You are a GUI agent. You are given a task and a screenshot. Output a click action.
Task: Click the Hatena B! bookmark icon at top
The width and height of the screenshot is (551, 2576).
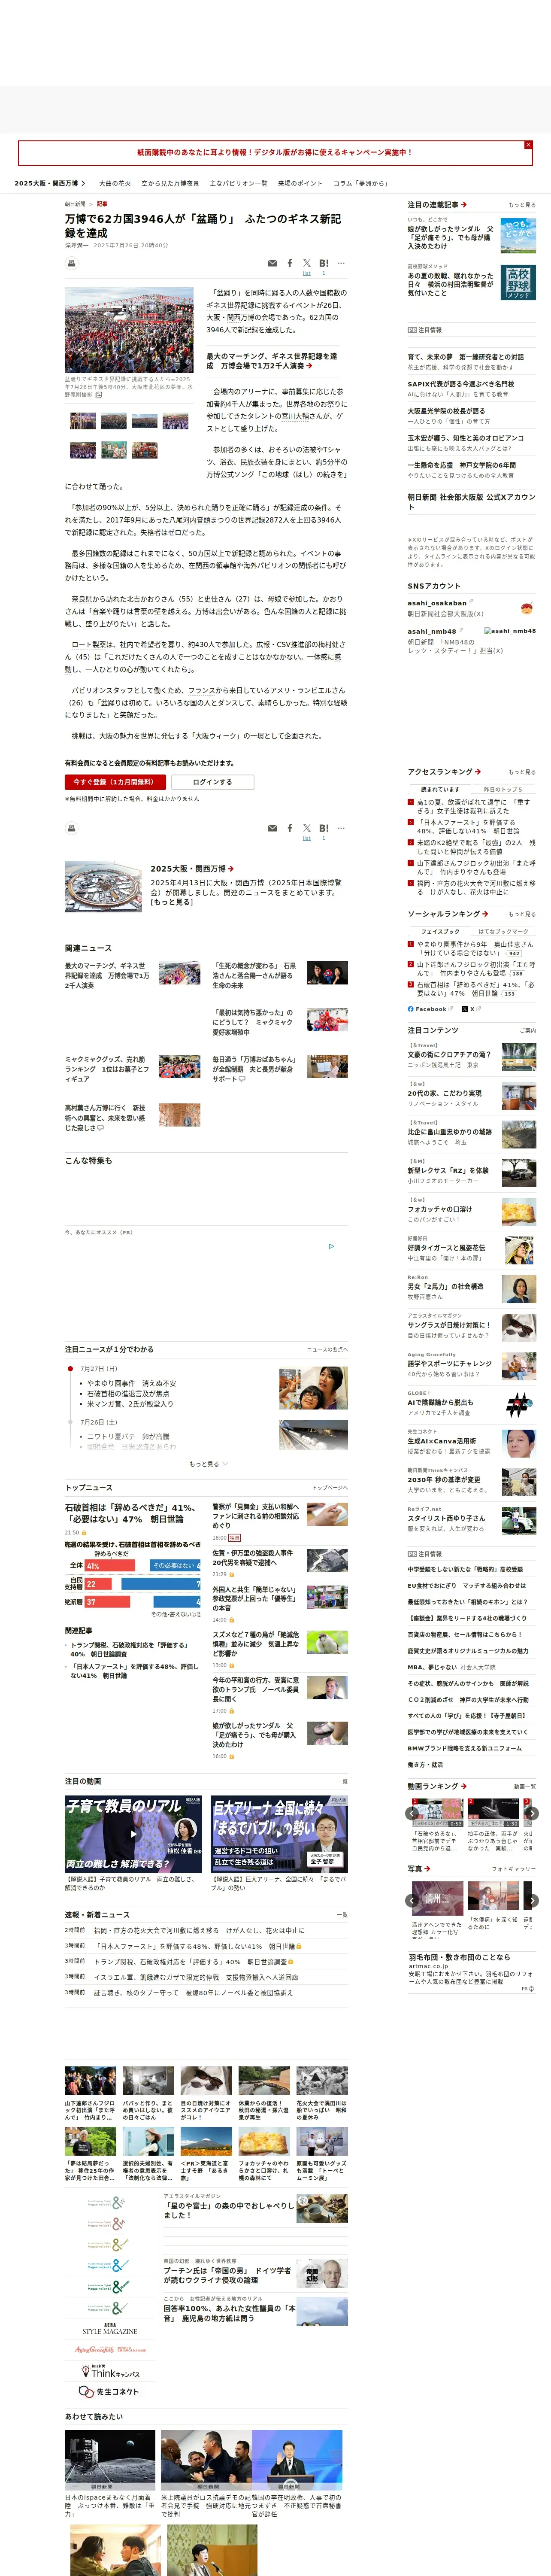point(324,264)
